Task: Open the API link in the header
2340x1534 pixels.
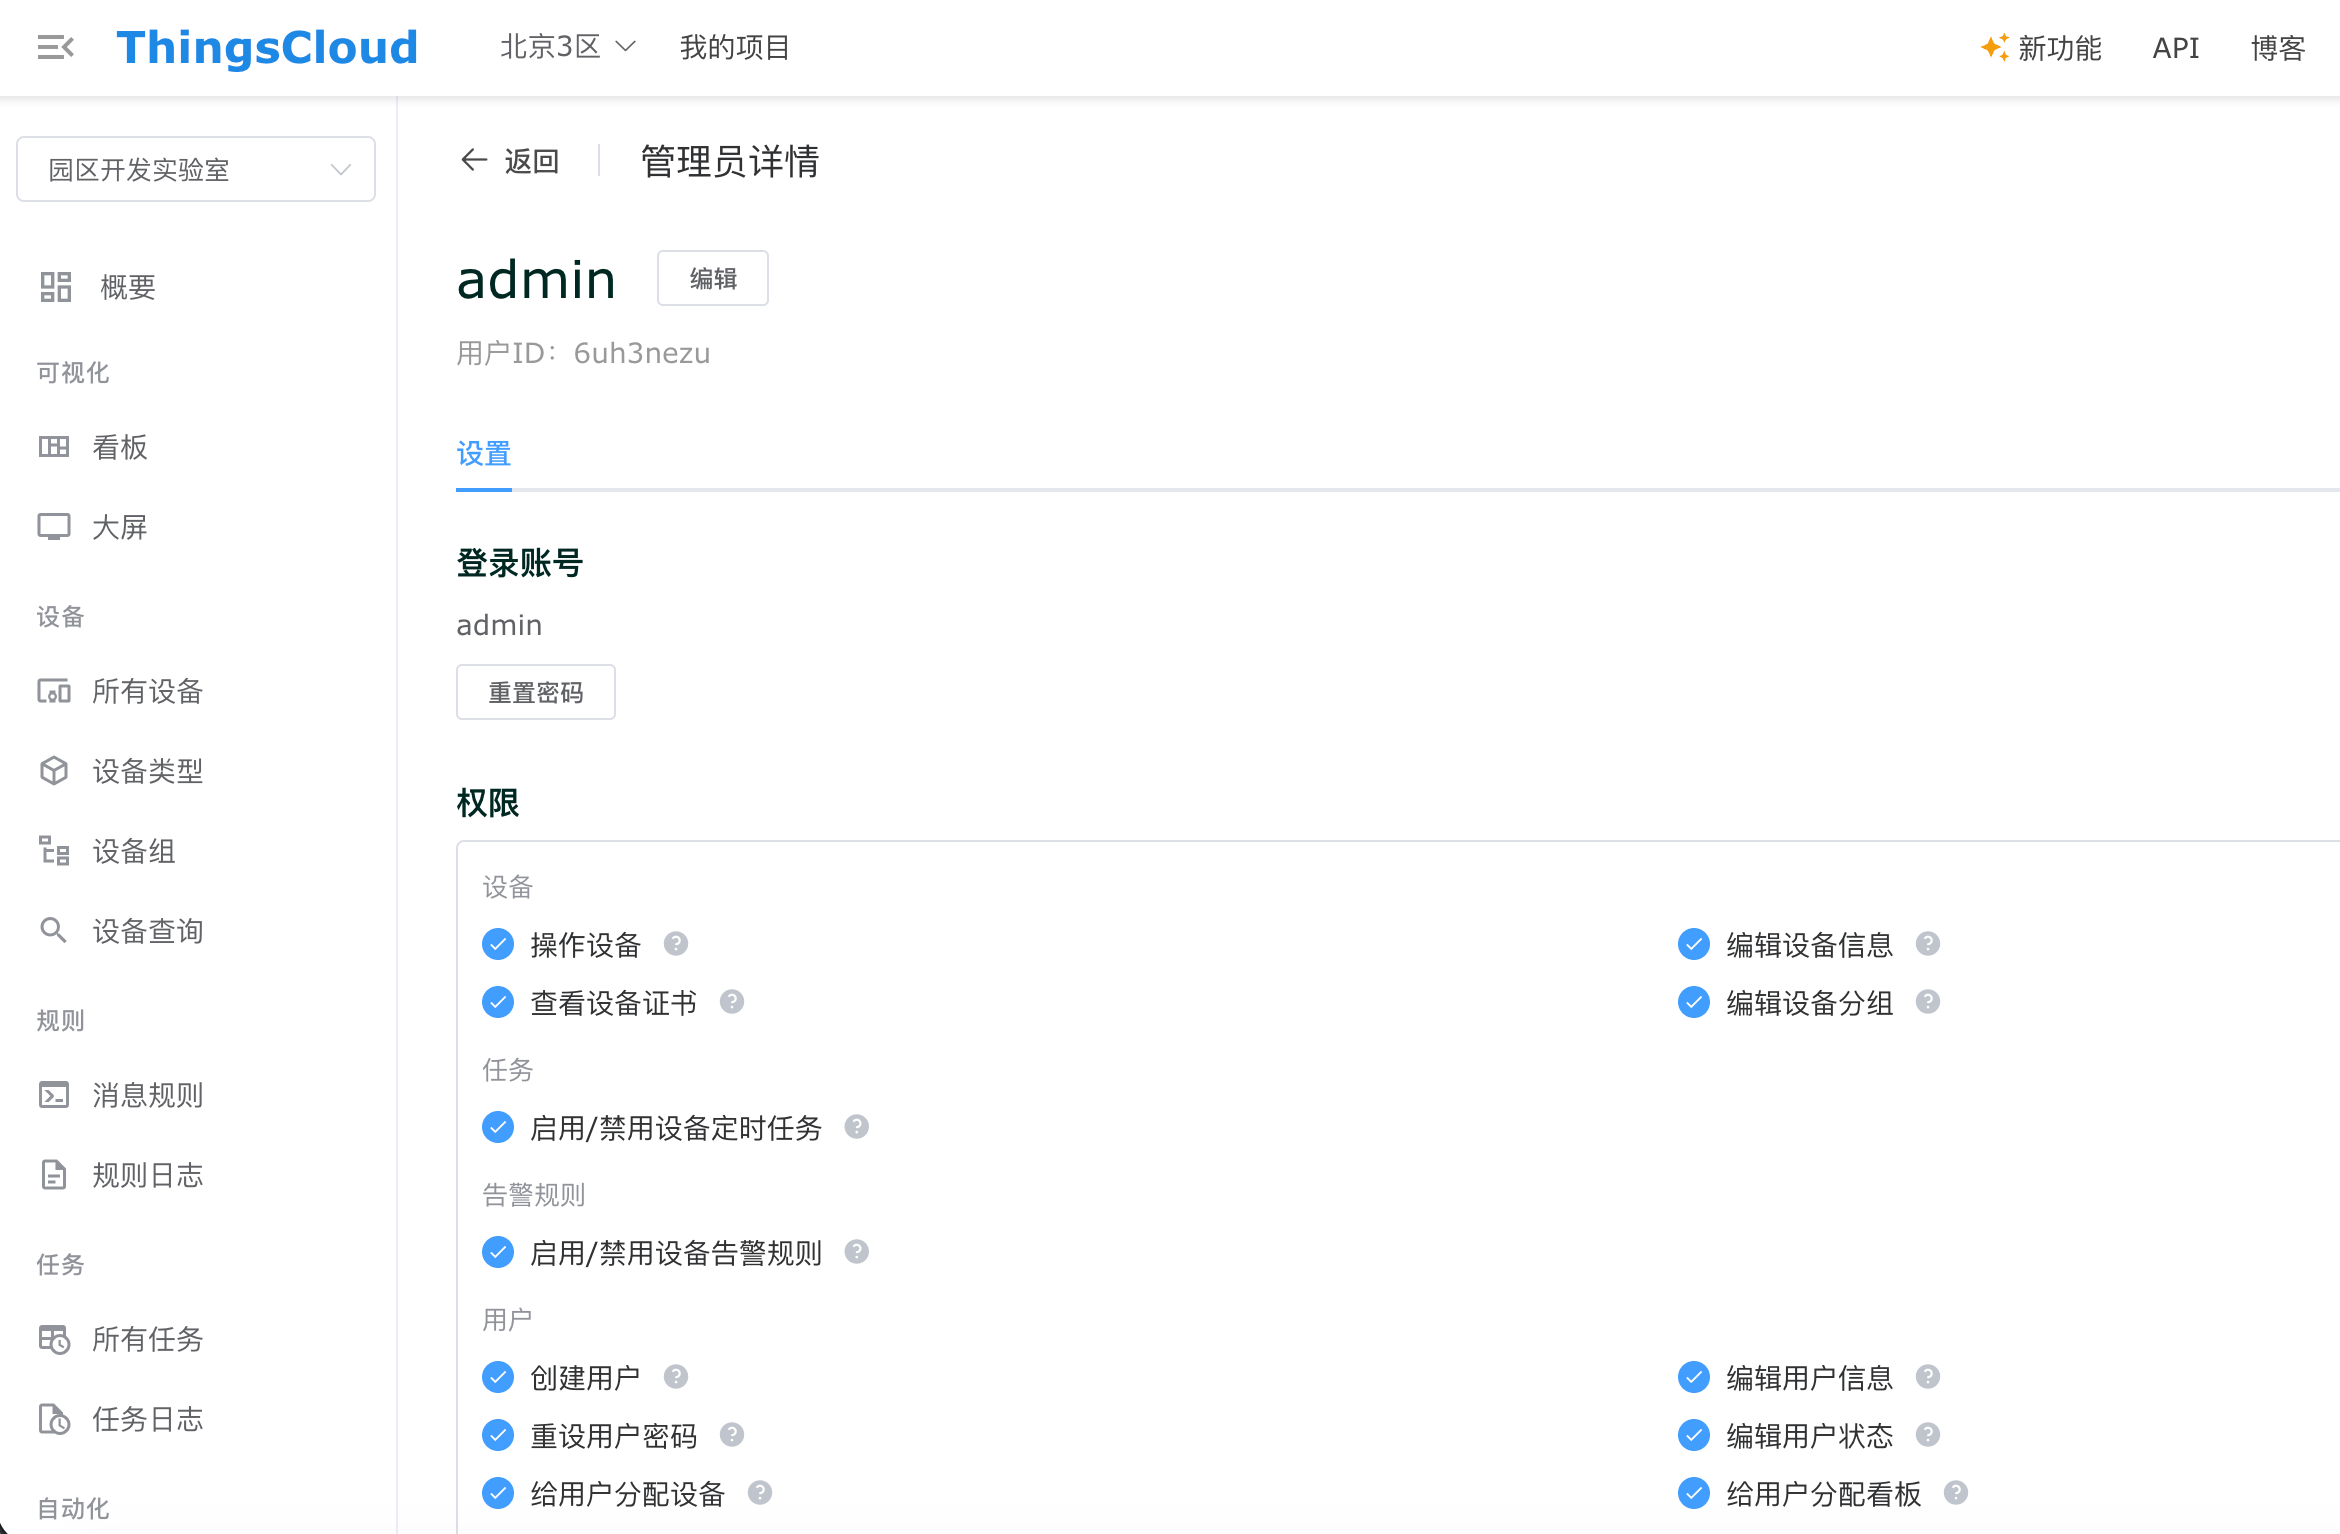Action: click(2175, 47)
